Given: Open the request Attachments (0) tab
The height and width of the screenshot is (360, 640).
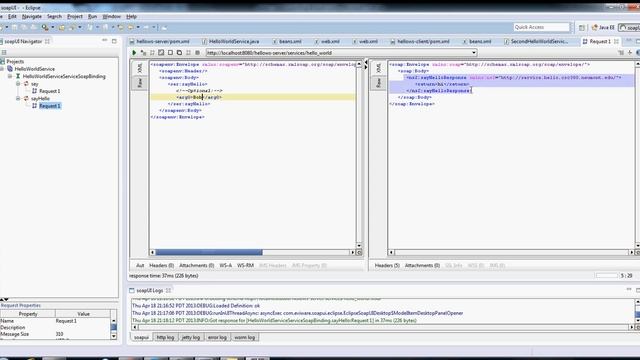Looking at the screenshot, I should coord(196,265).
